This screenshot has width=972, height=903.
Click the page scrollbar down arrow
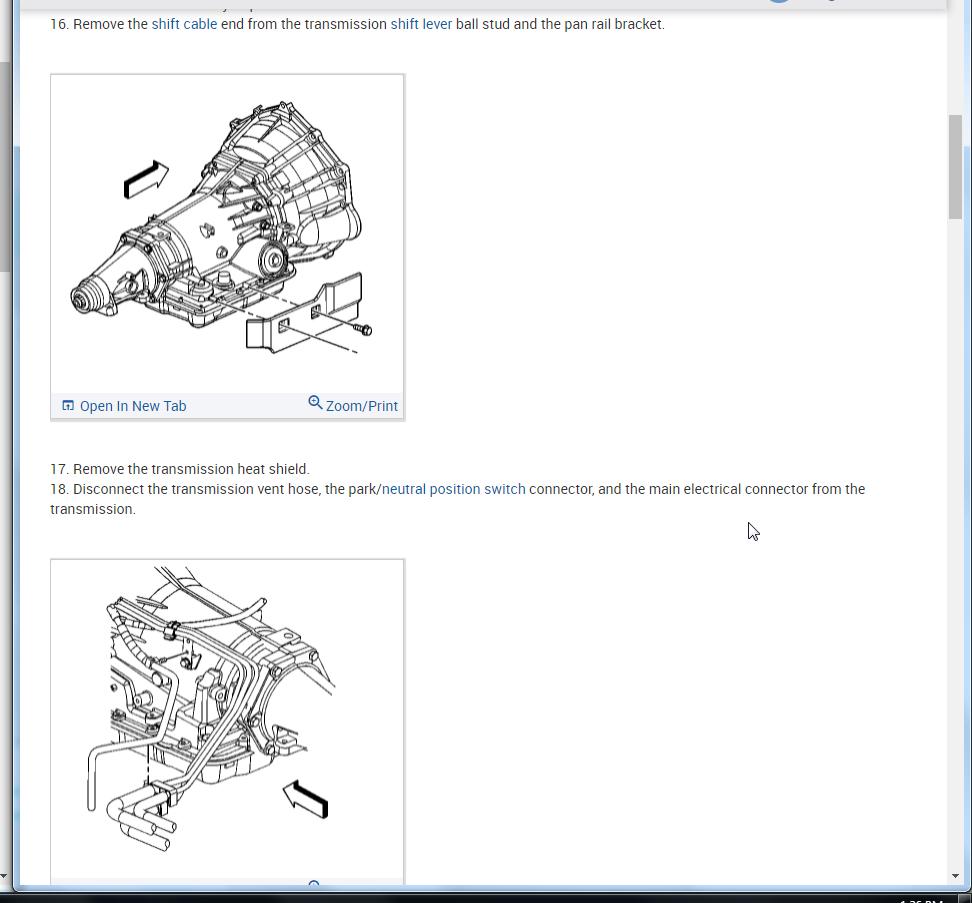(x=955, y=876)
